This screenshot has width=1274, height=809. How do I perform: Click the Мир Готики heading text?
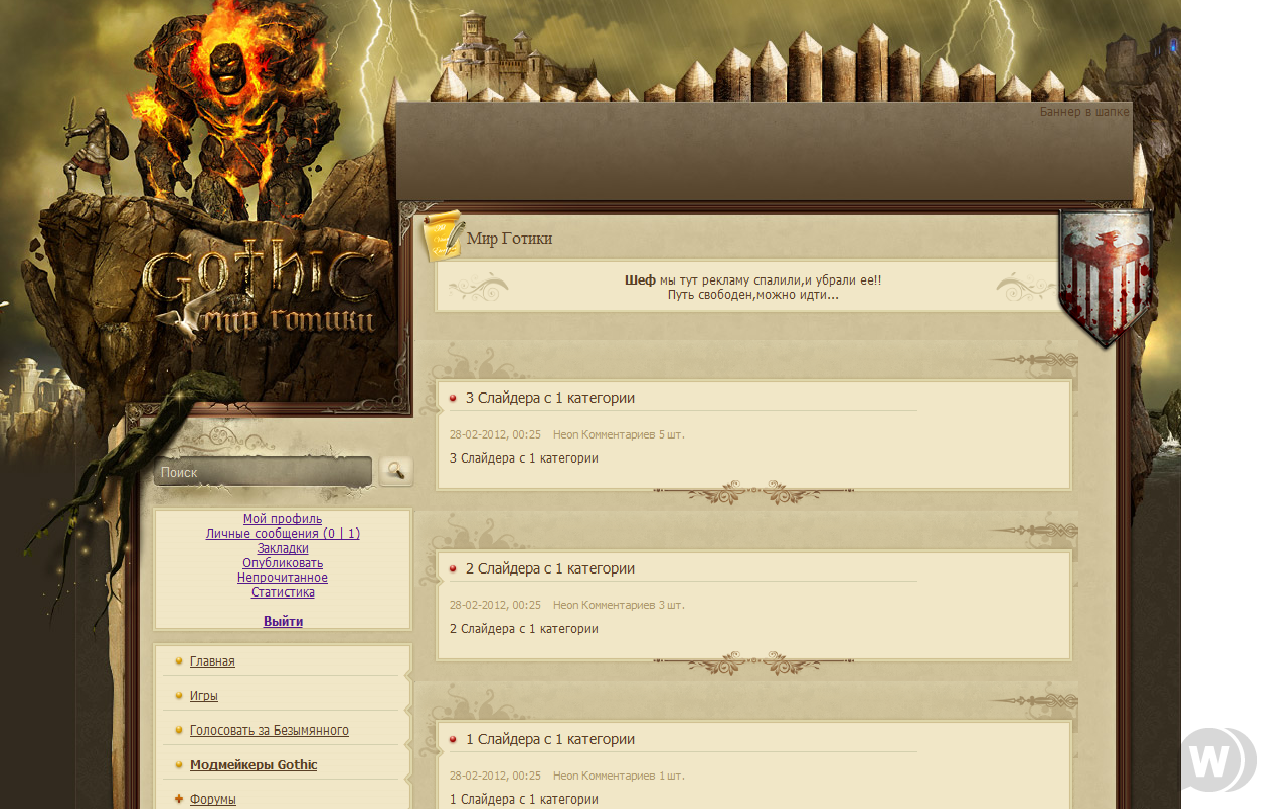coord(509,239)
